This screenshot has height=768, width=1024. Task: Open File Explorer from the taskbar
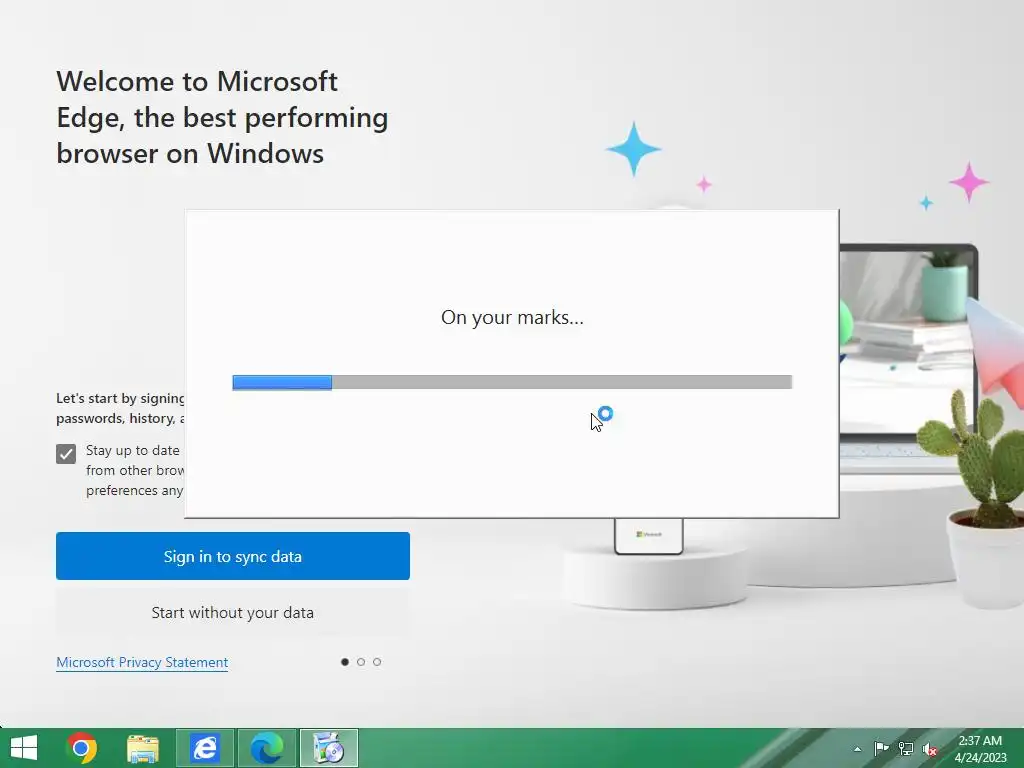tap(143, 748)
